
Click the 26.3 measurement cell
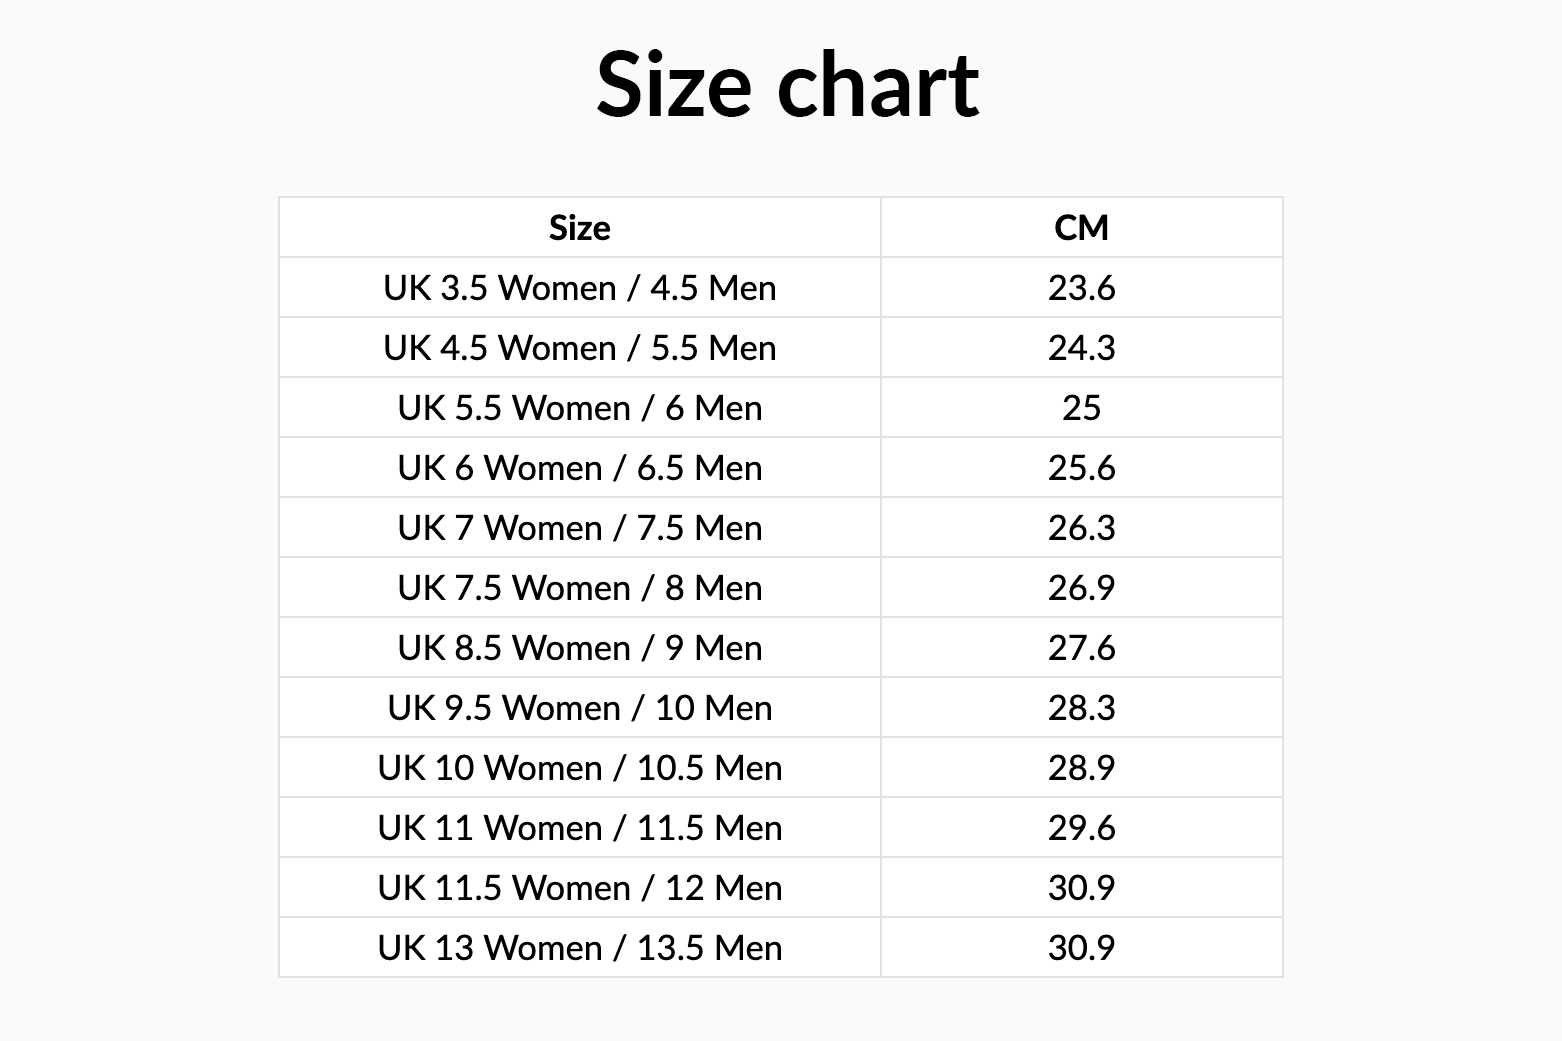pos(1081,528)
